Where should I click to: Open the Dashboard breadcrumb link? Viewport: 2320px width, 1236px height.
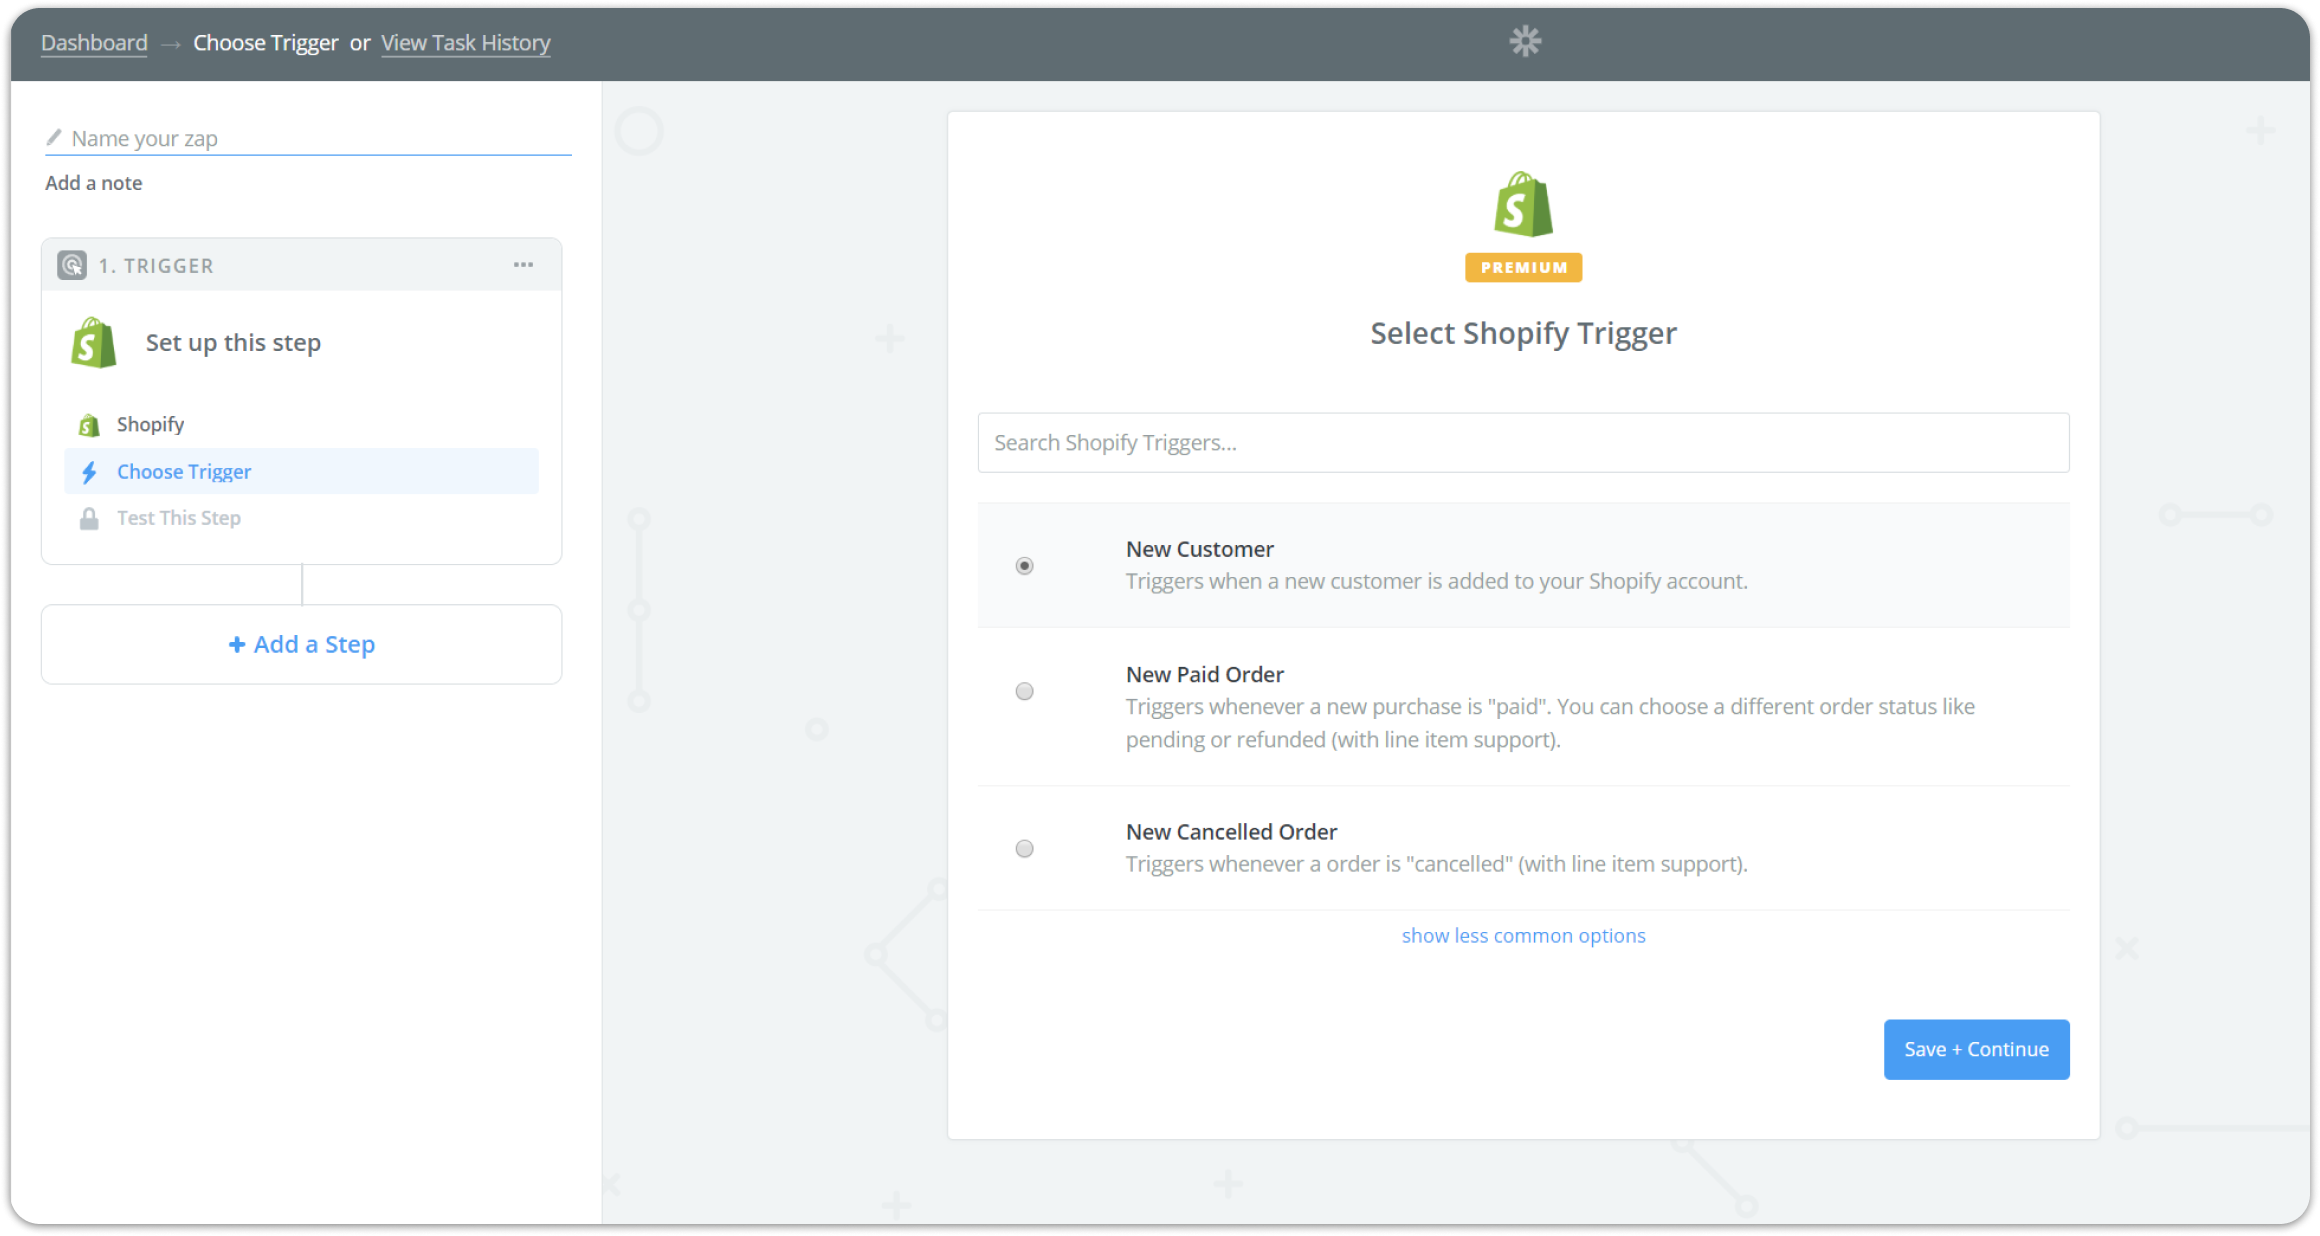coord(94,43)
